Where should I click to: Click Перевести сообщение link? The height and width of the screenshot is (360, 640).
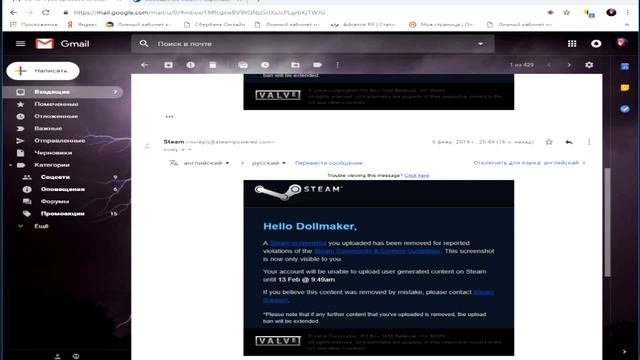click(x=329, y=163)
